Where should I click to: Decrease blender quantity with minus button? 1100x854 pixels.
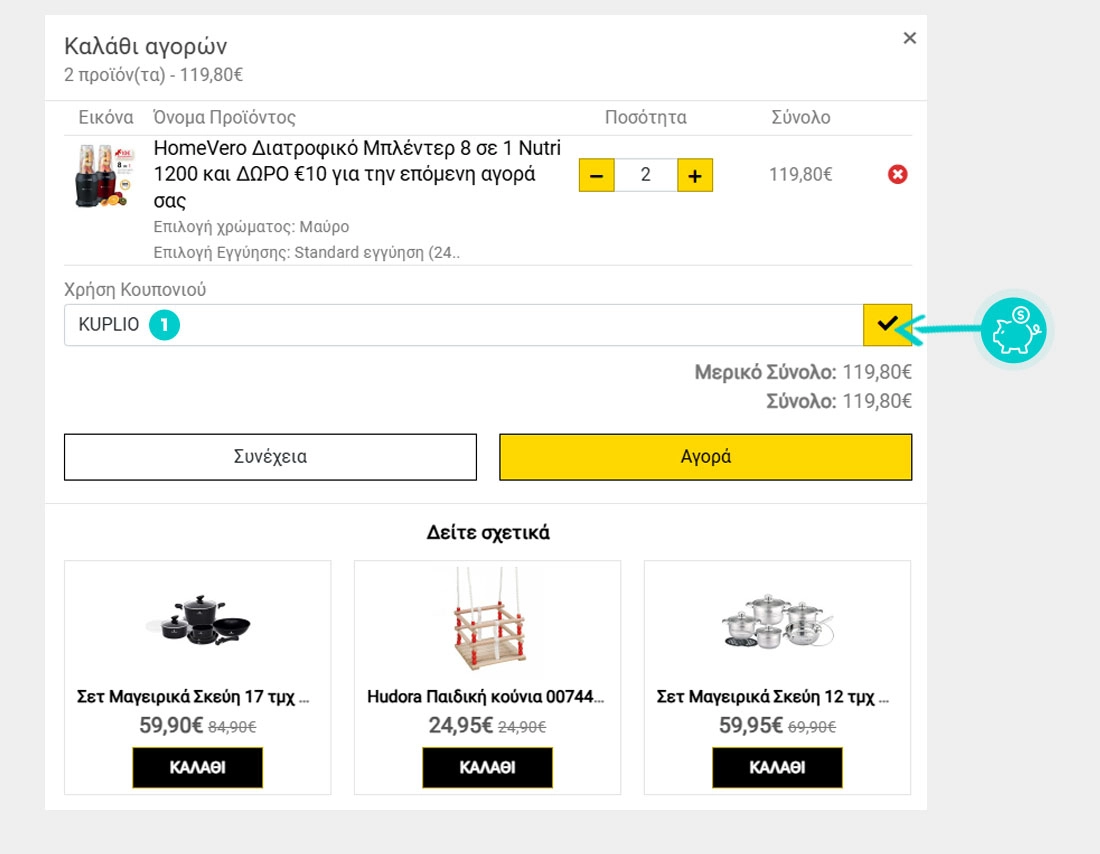tap(596, 175)
